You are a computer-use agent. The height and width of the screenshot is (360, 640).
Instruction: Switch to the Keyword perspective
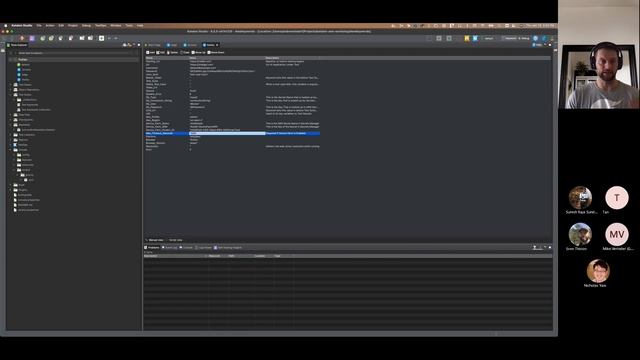tap(509, 38)
